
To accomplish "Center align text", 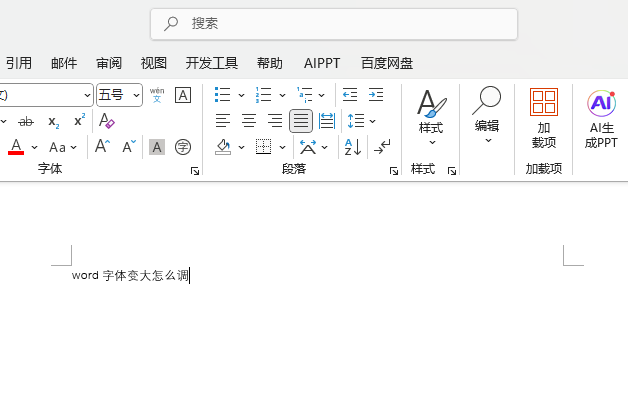I will click(249, 121).
